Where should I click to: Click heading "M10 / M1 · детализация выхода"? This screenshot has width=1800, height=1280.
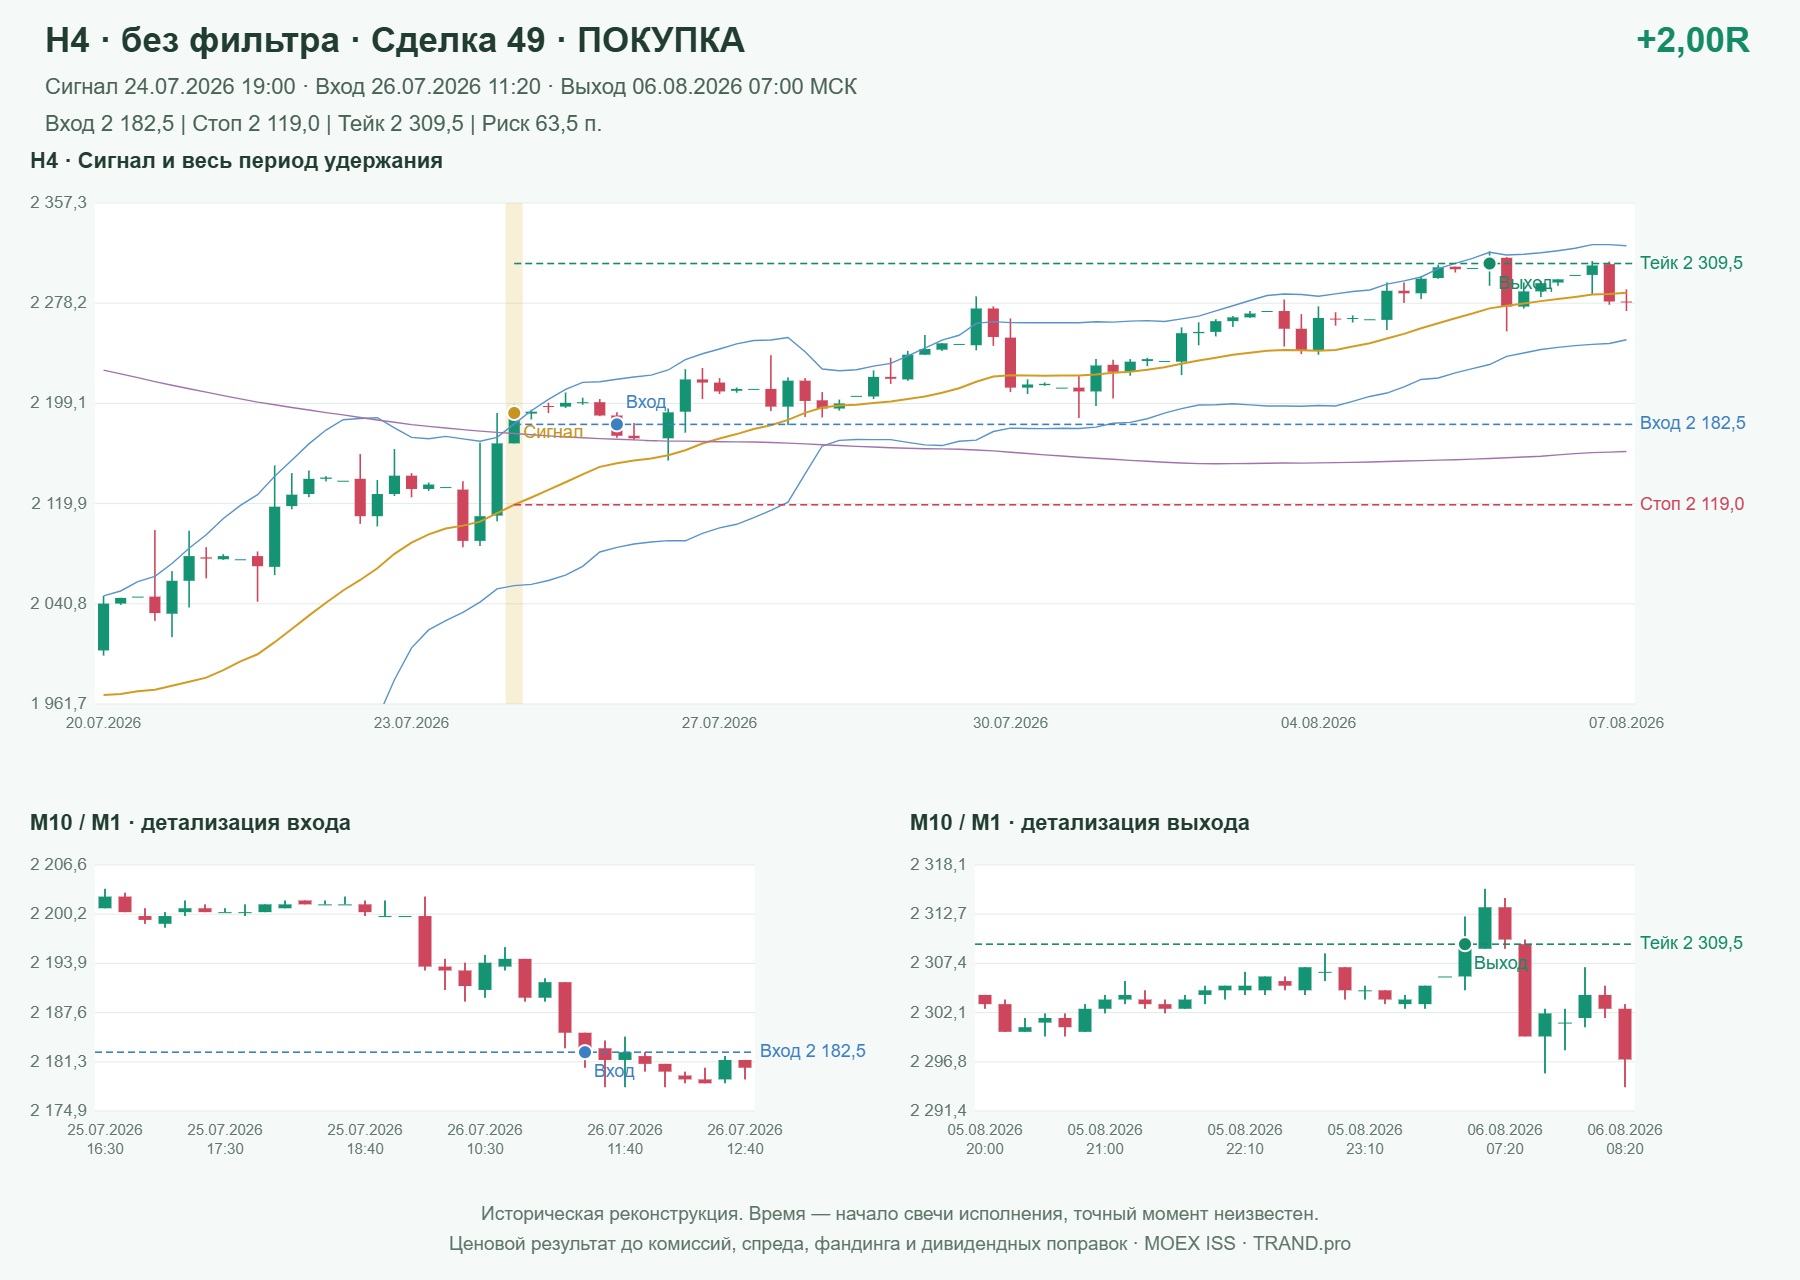click(1079, 823)
